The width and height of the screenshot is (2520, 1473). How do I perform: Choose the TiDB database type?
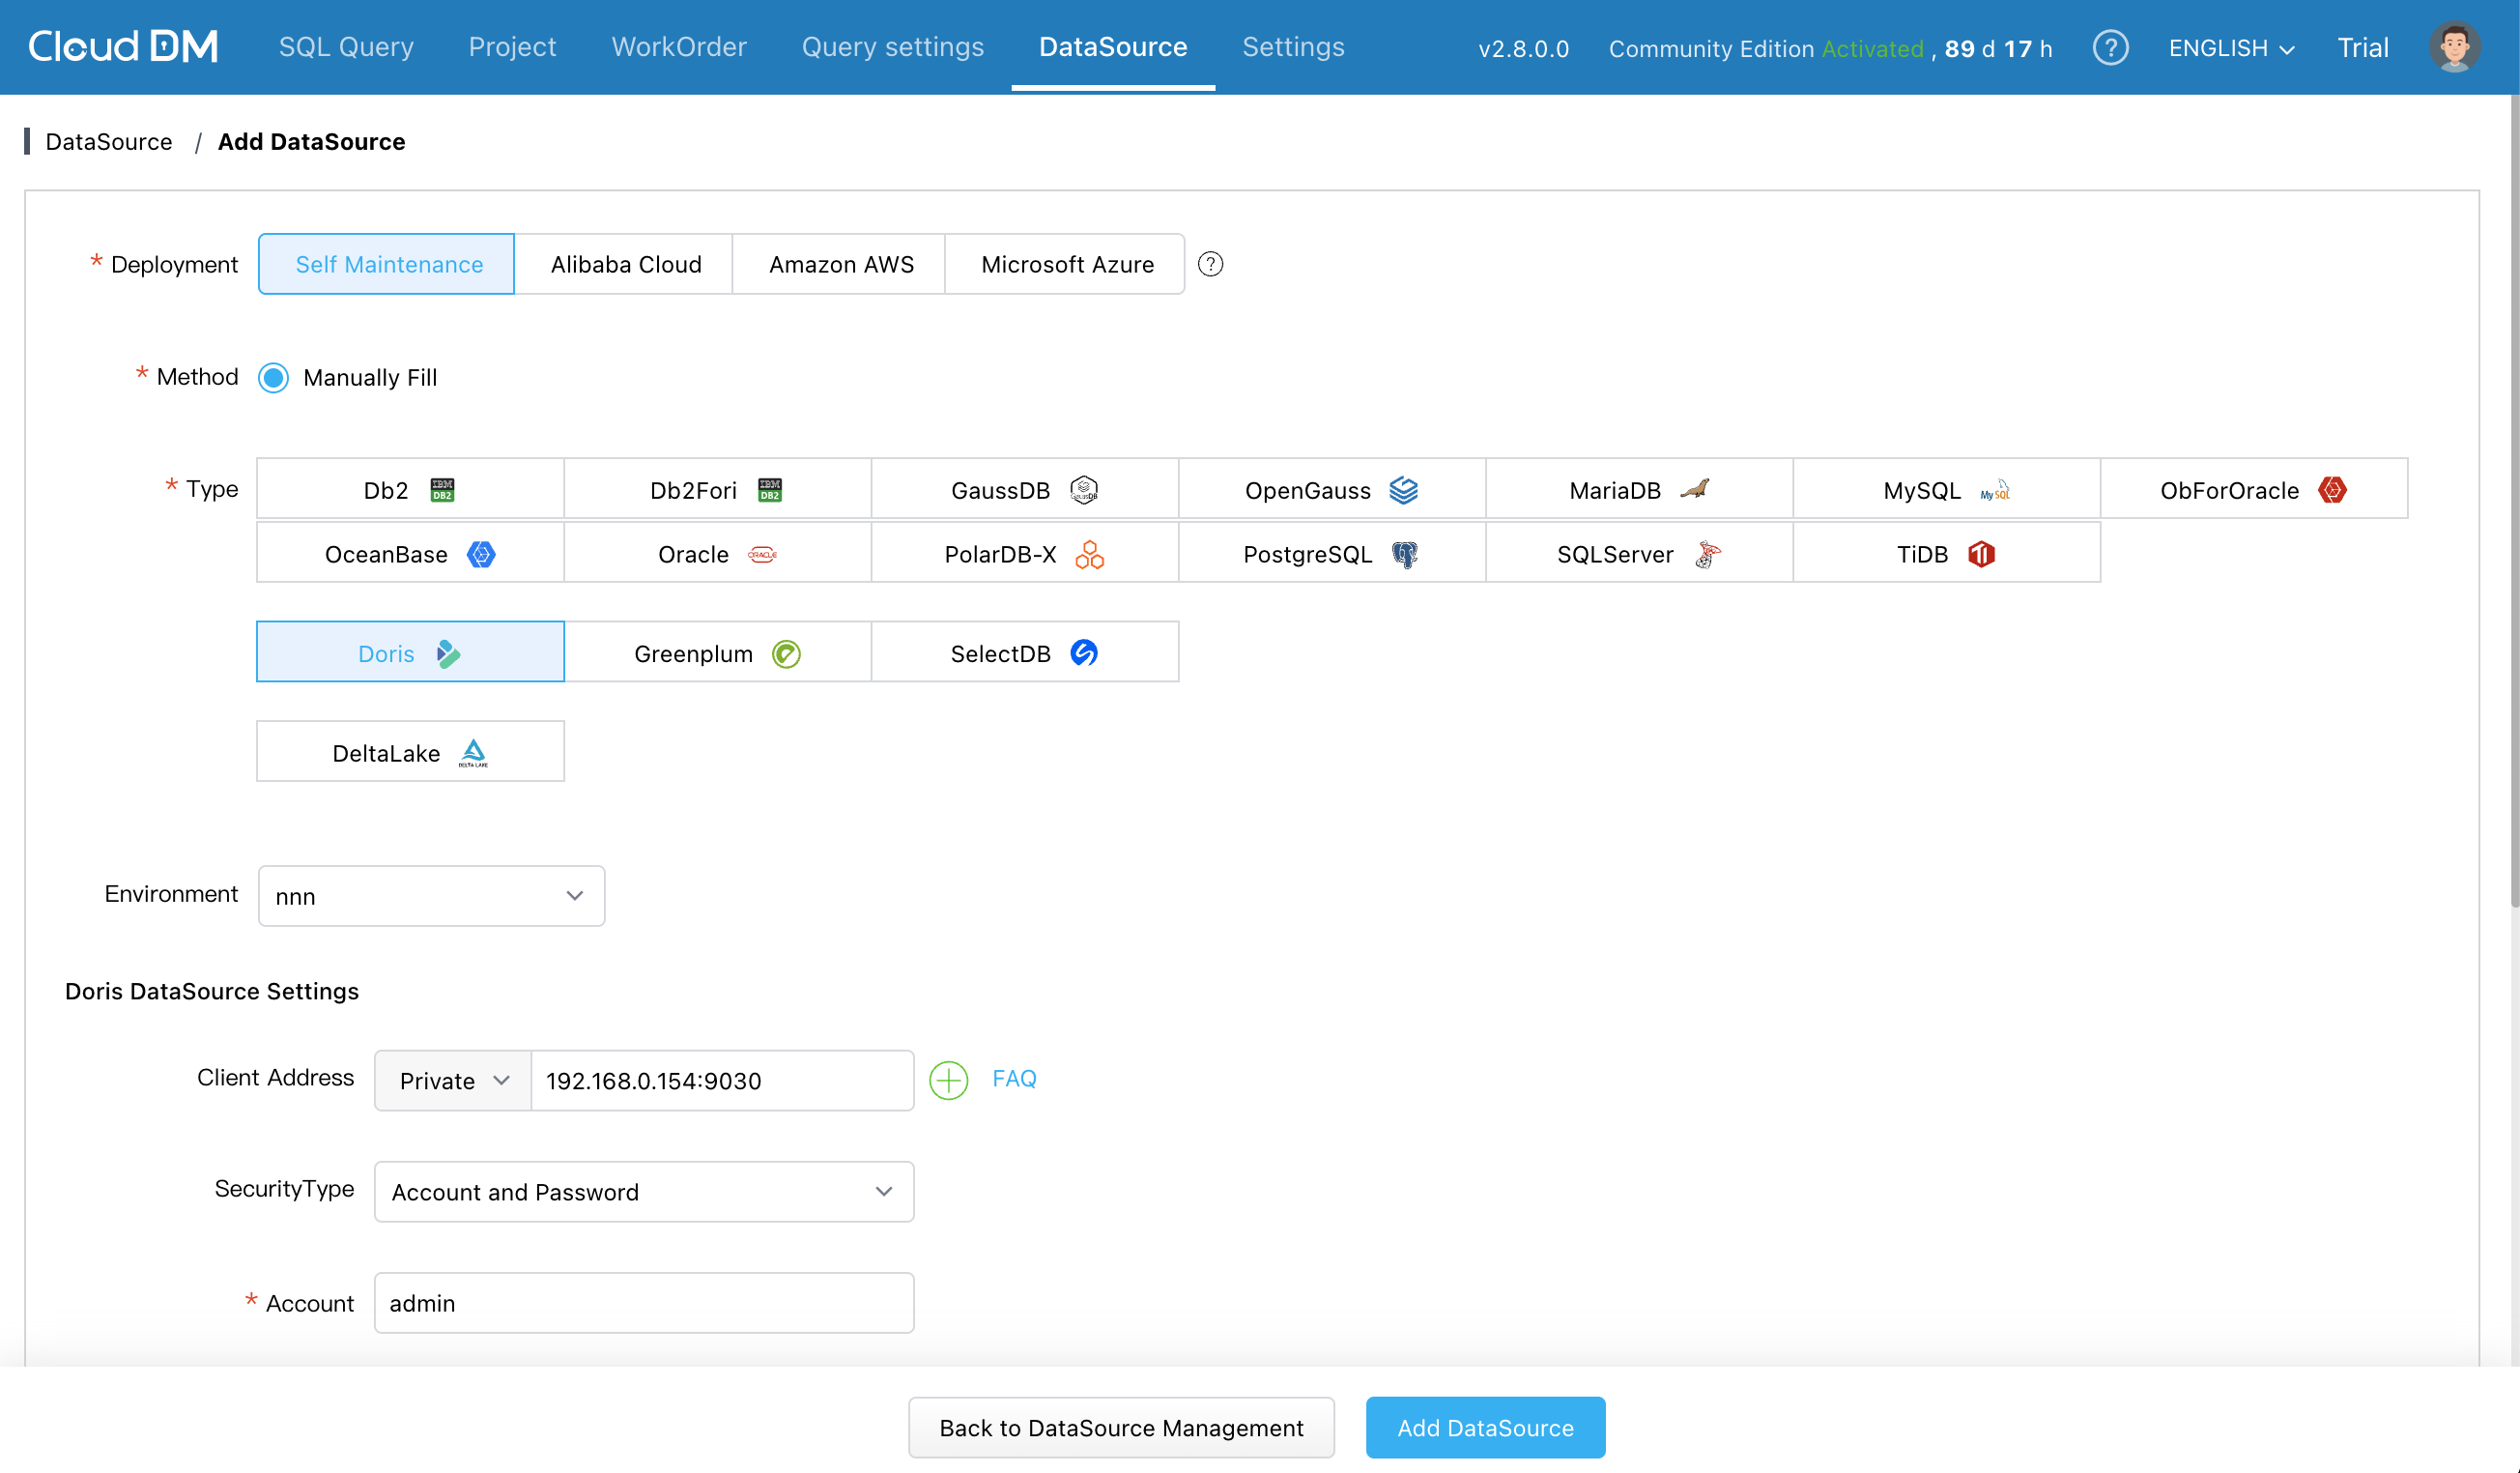[1945, 554]
